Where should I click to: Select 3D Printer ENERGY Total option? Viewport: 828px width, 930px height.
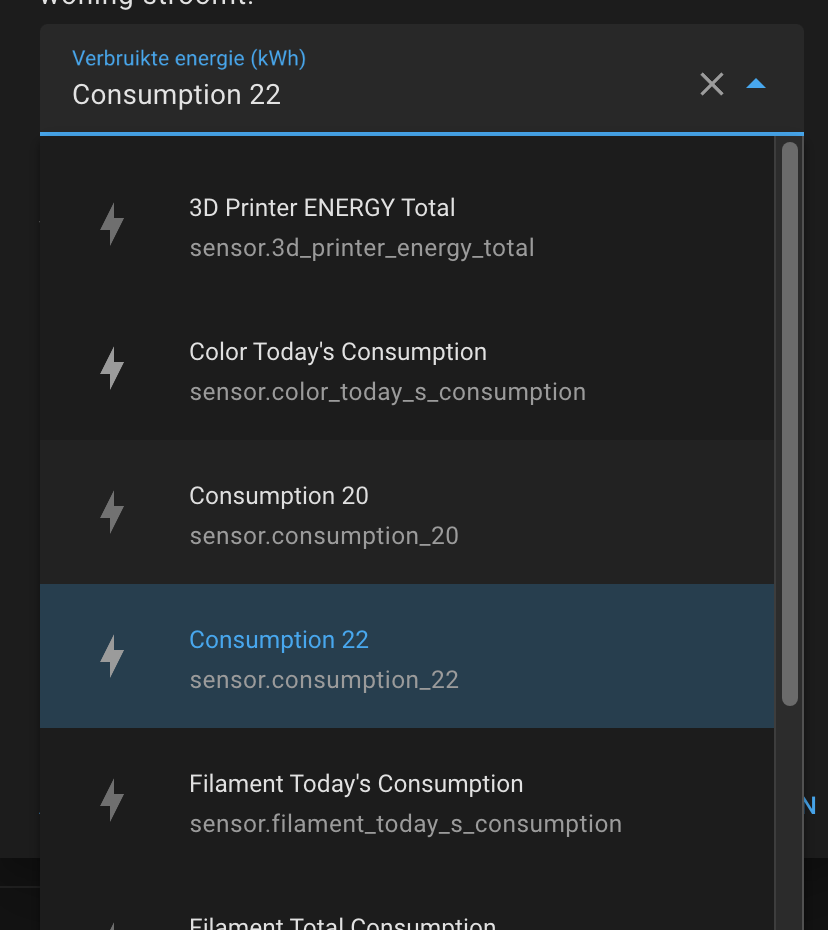click(322, 208)
